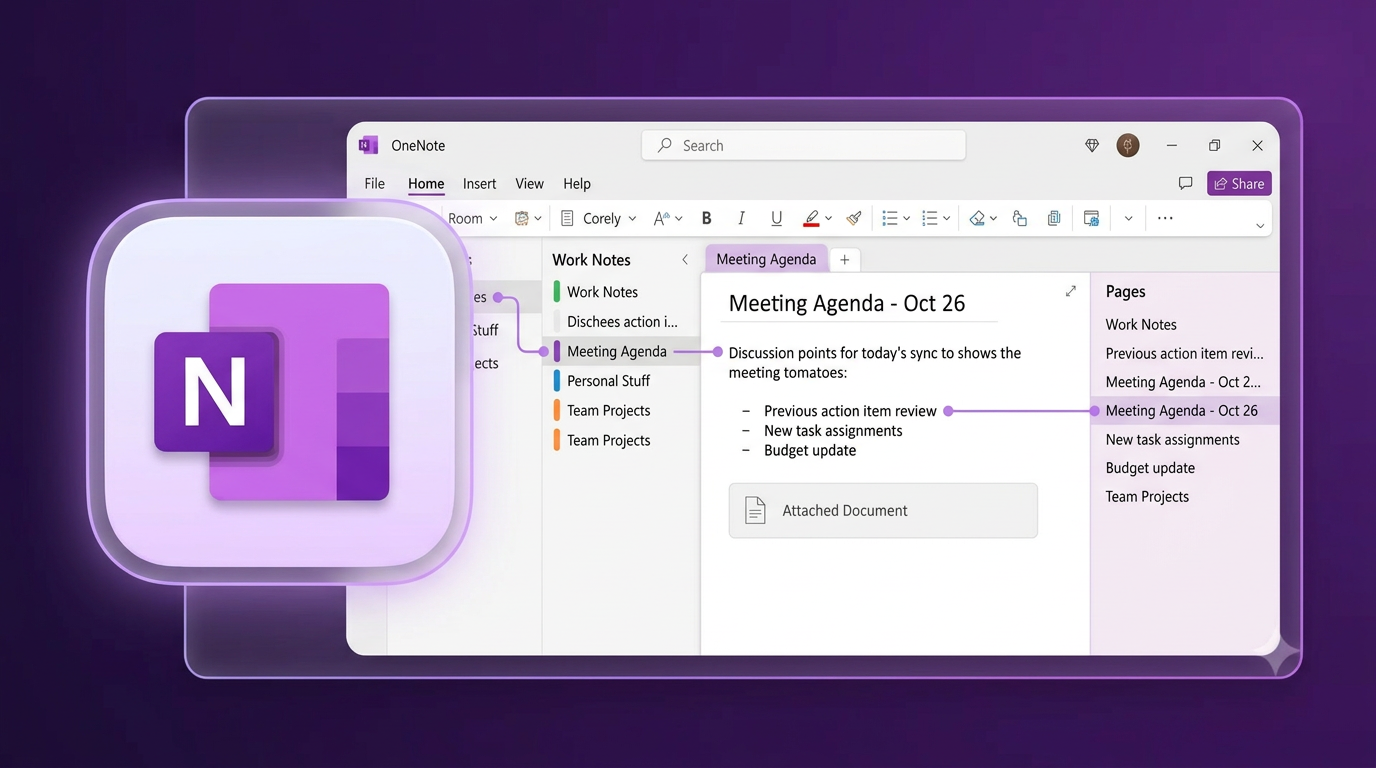The image size is (1376, 768).
Task: Click the Previous action item review bullet
Action: pyautogui.click(x=850, y=411)
